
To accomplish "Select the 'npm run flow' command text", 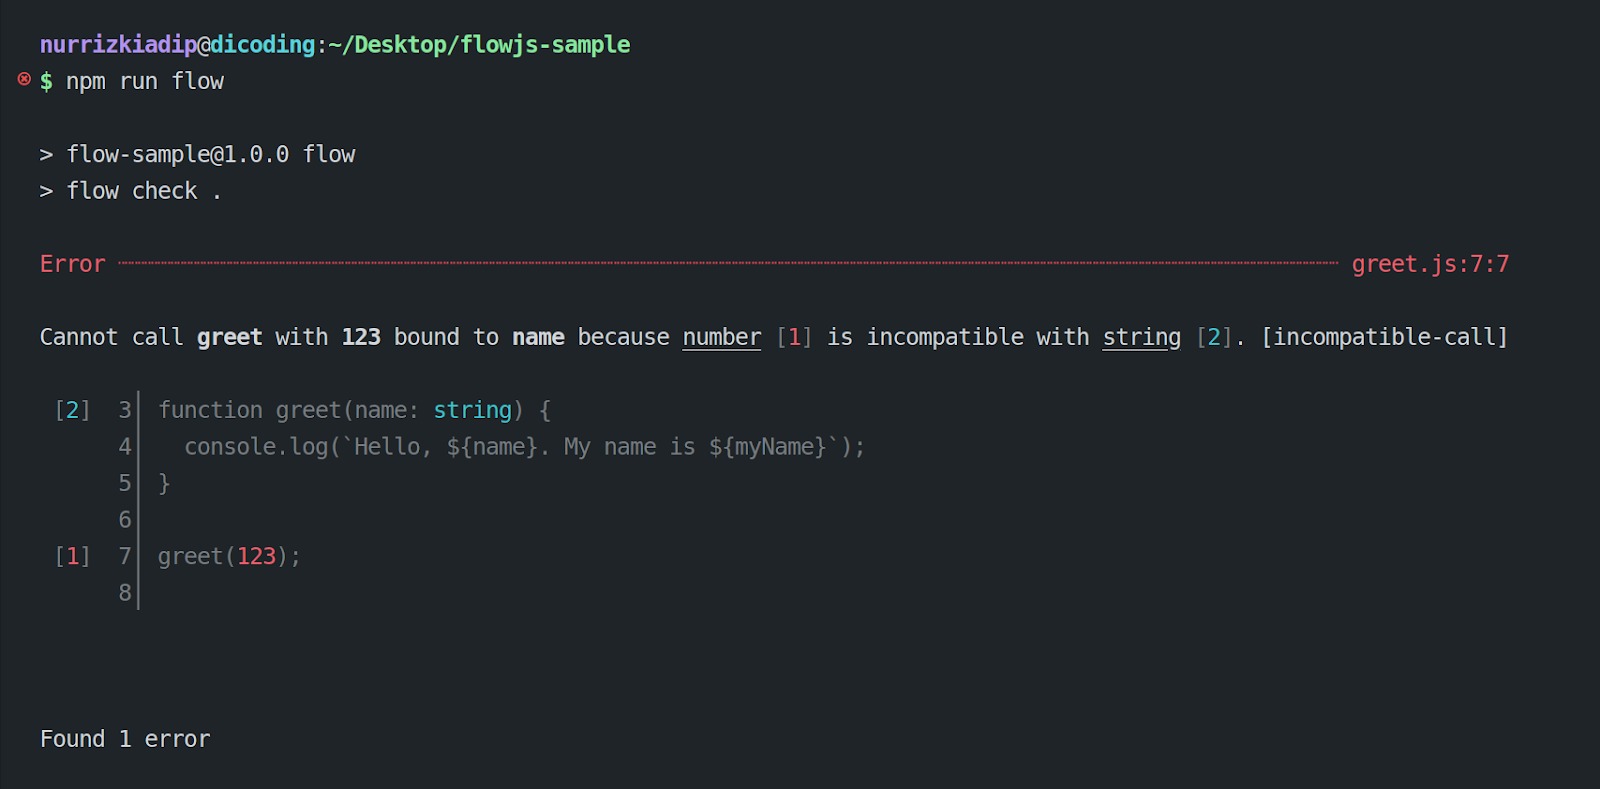I will click(145, 81).
